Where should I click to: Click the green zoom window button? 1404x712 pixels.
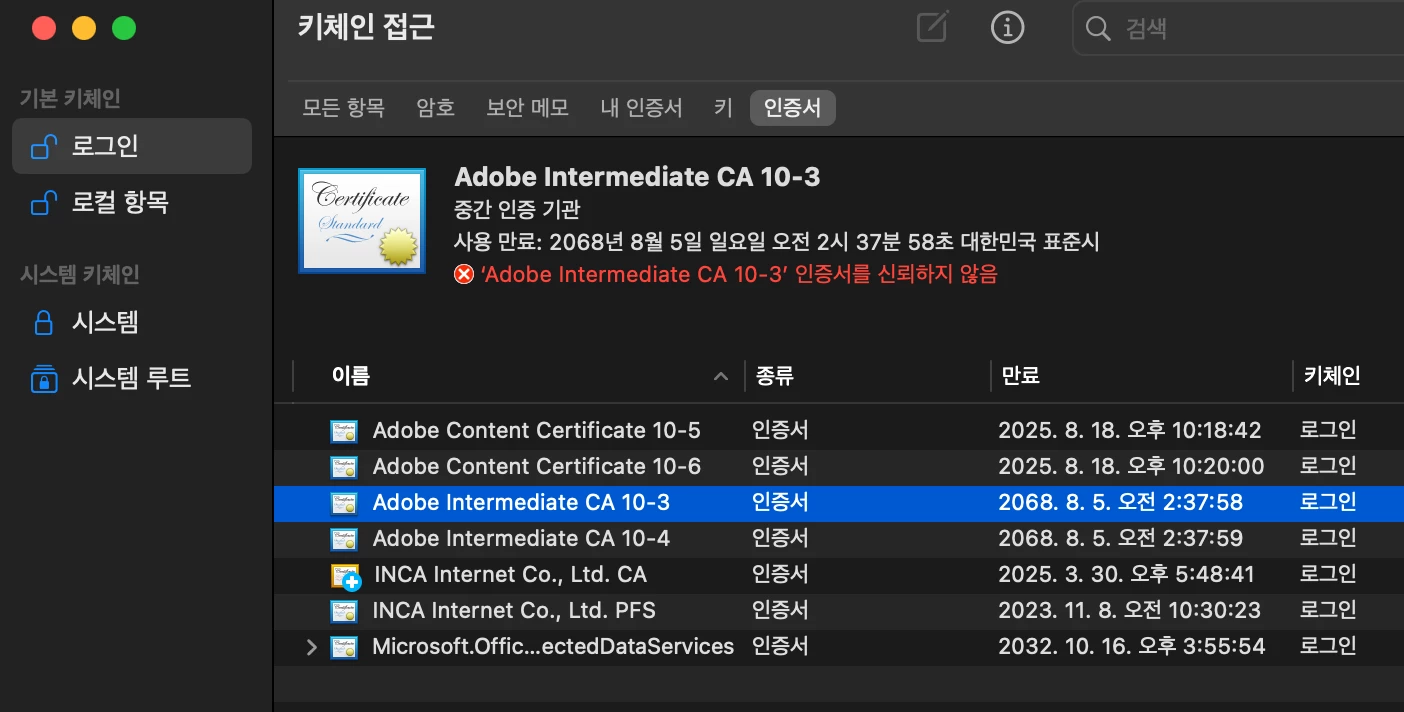pos(124,28)
